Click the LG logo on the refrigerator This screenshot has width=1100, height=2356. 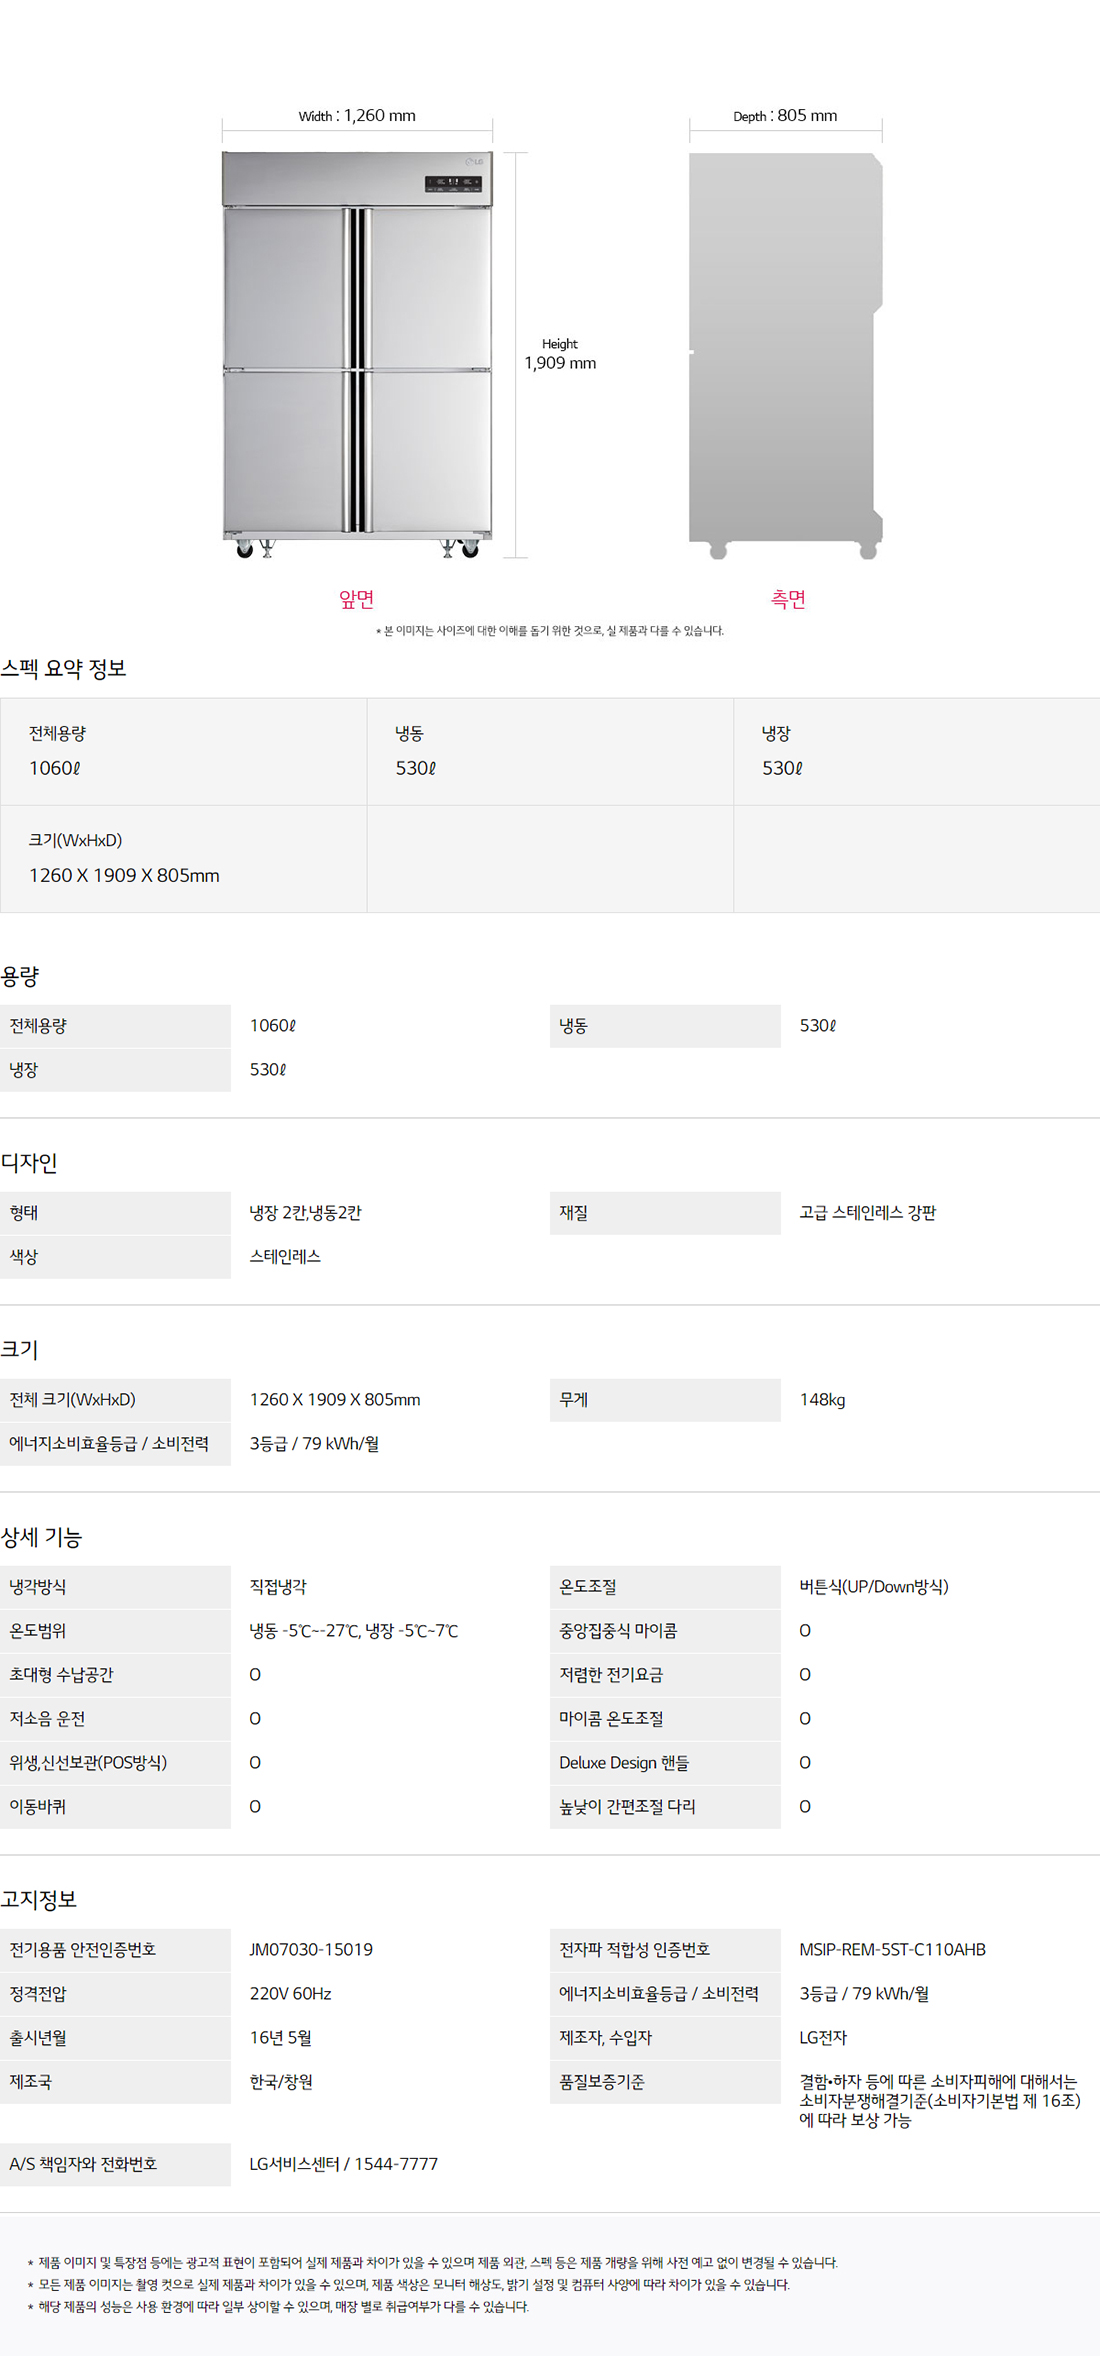475,161
